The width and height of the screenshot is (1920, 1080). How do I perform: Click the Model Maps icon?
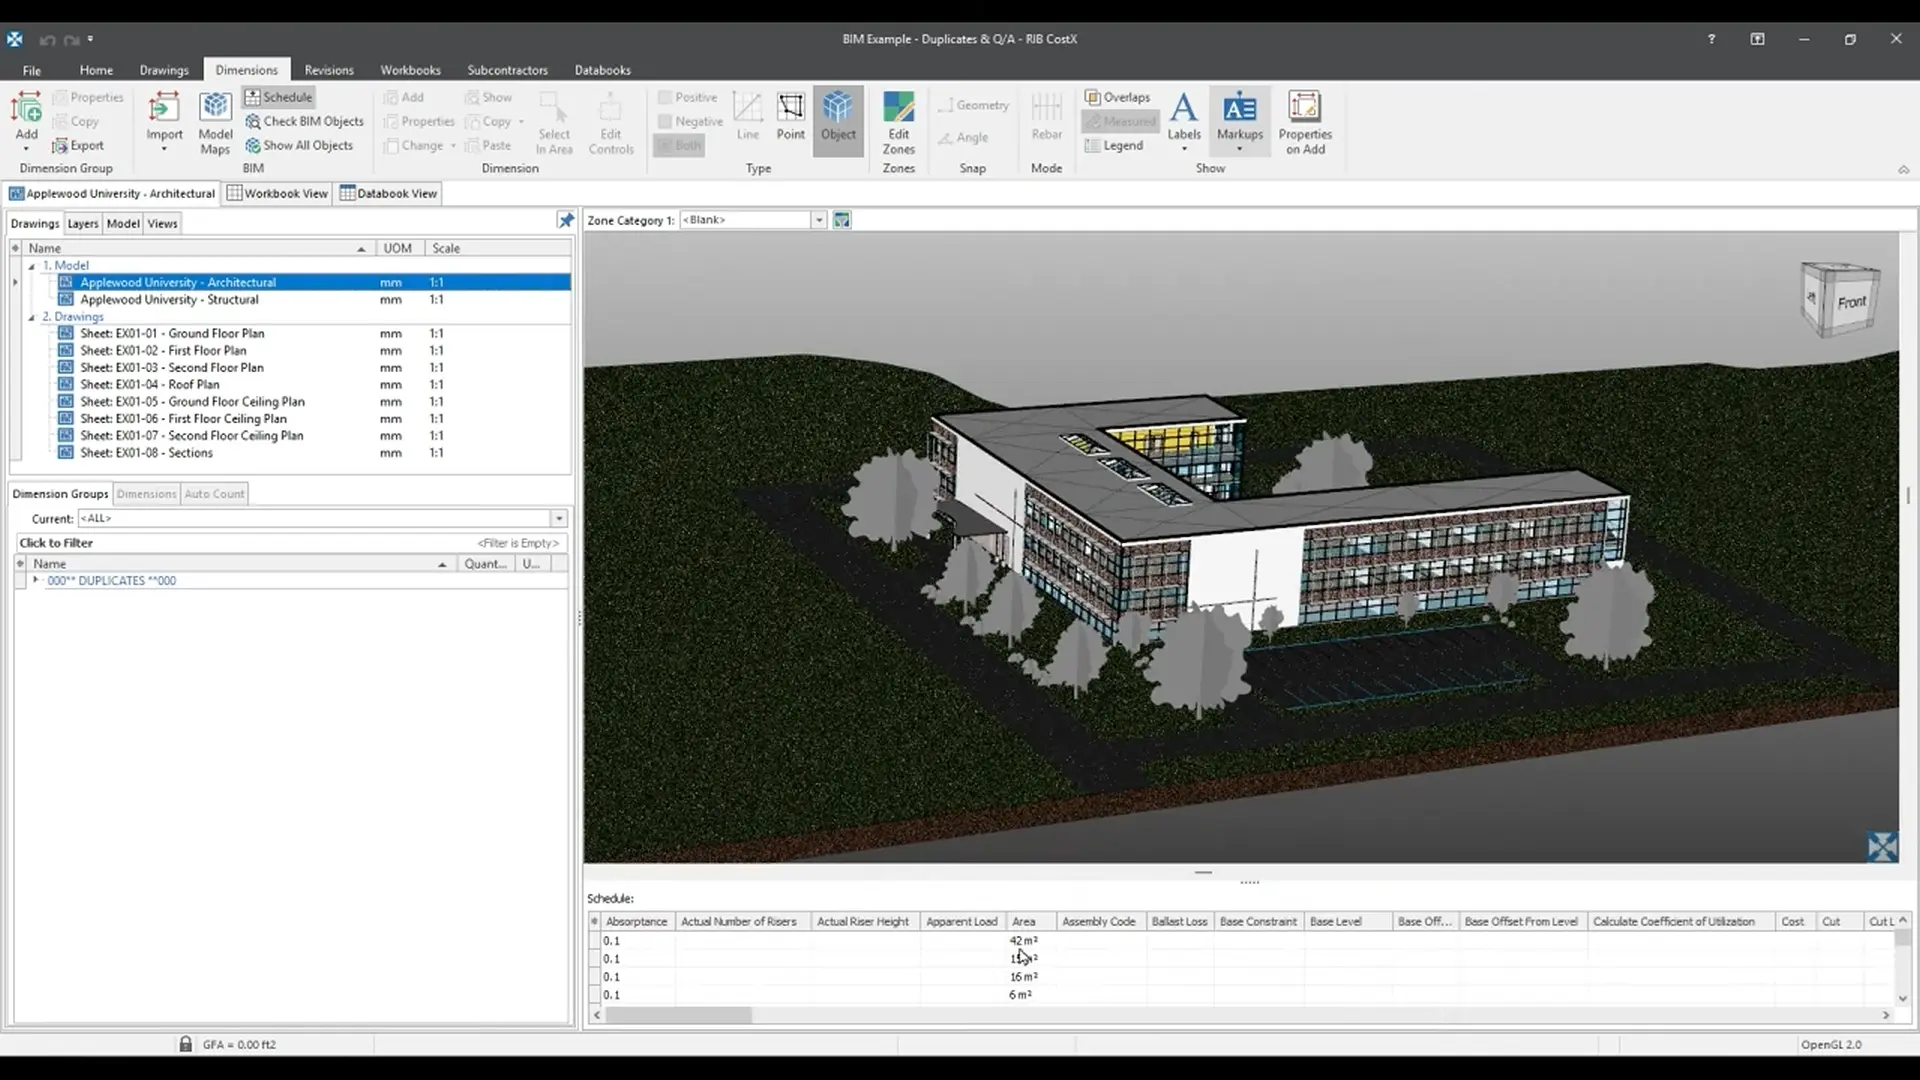tap(215, 121)
